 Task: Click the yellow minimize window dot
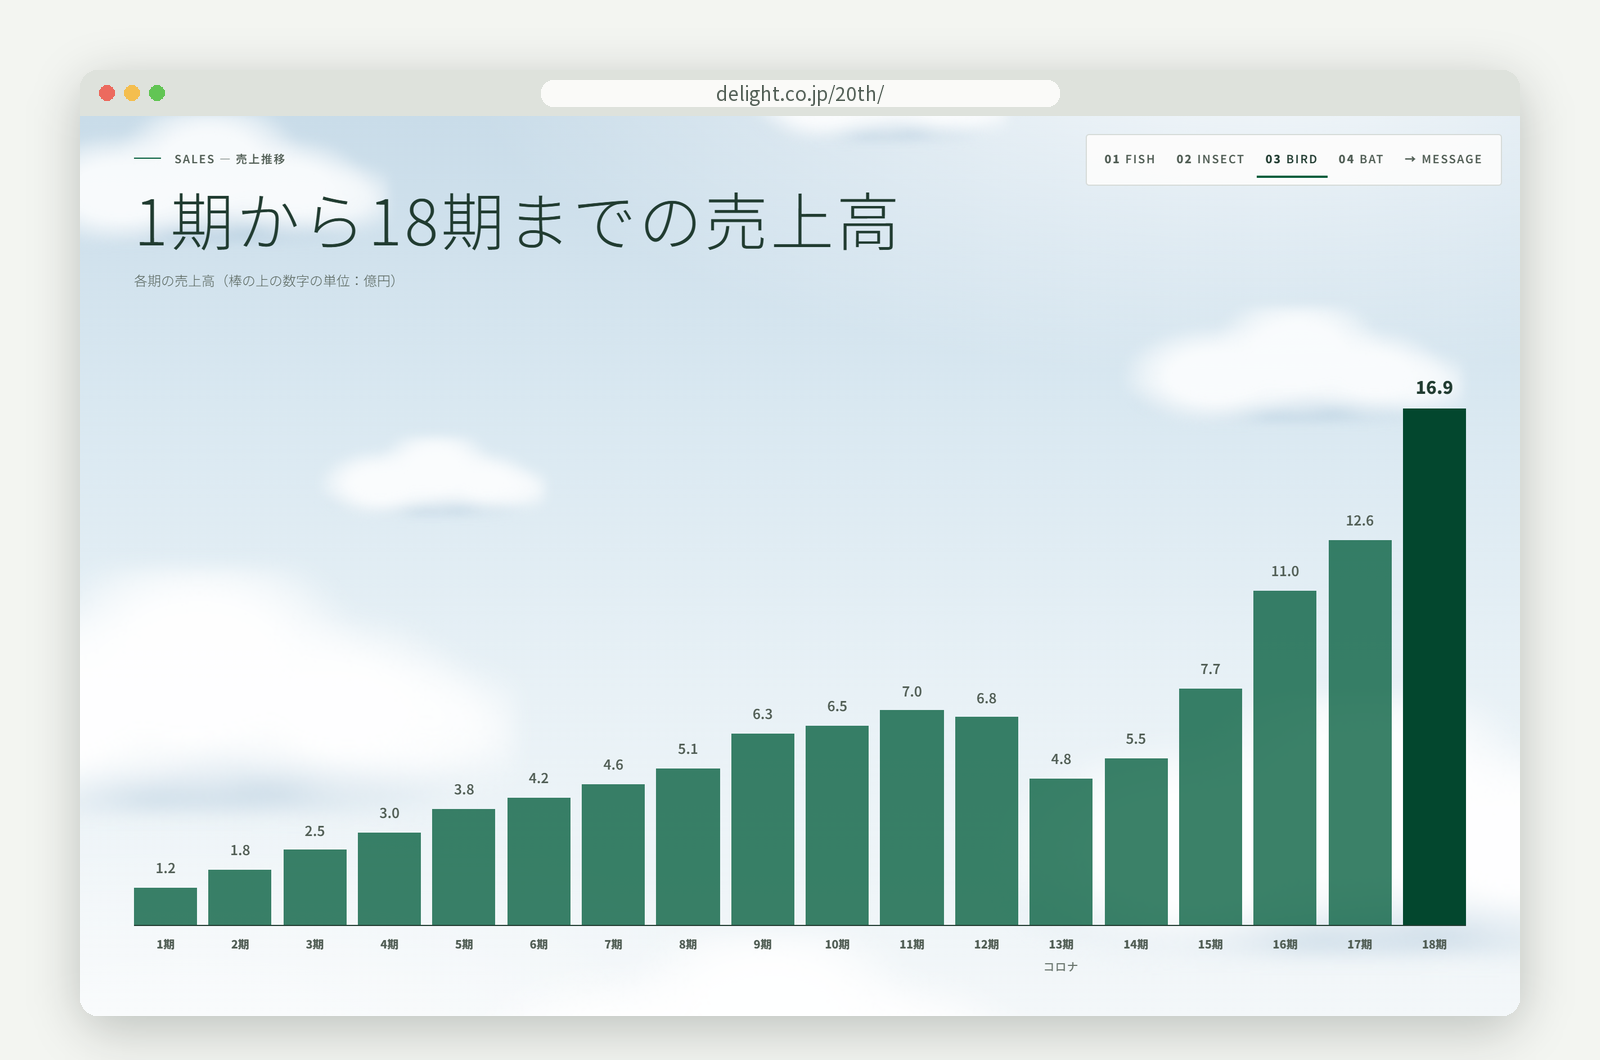click(132, 93)
